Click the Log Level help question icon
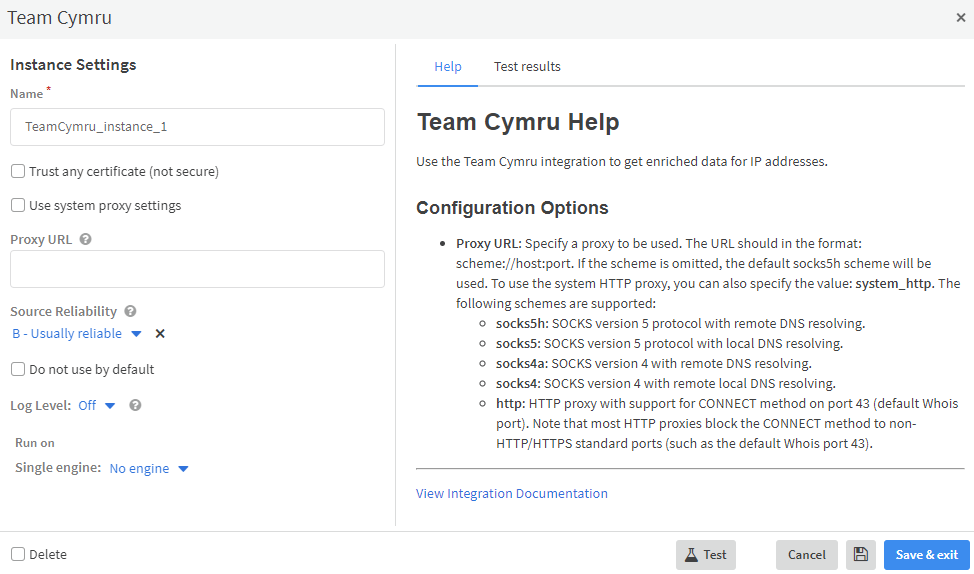Viewport: 974px width, 574px height. (x=135, y=406)
